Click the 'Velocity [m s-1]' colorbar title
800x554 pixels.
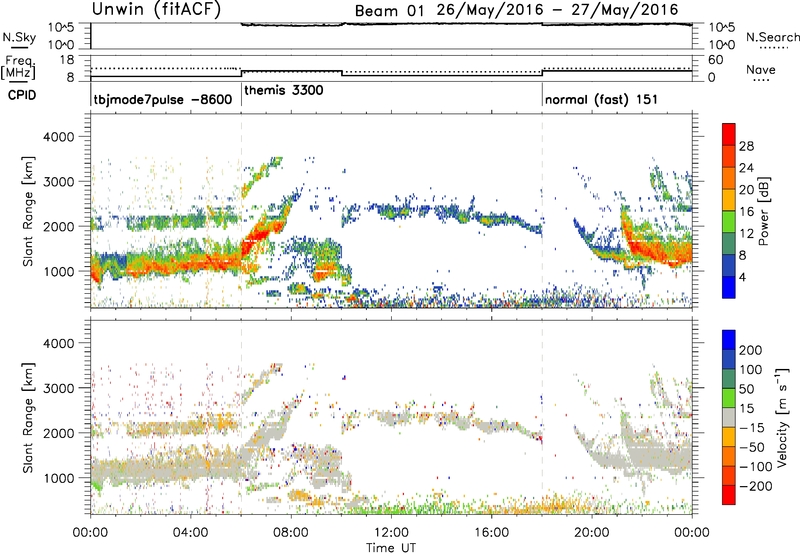(781, 417)
